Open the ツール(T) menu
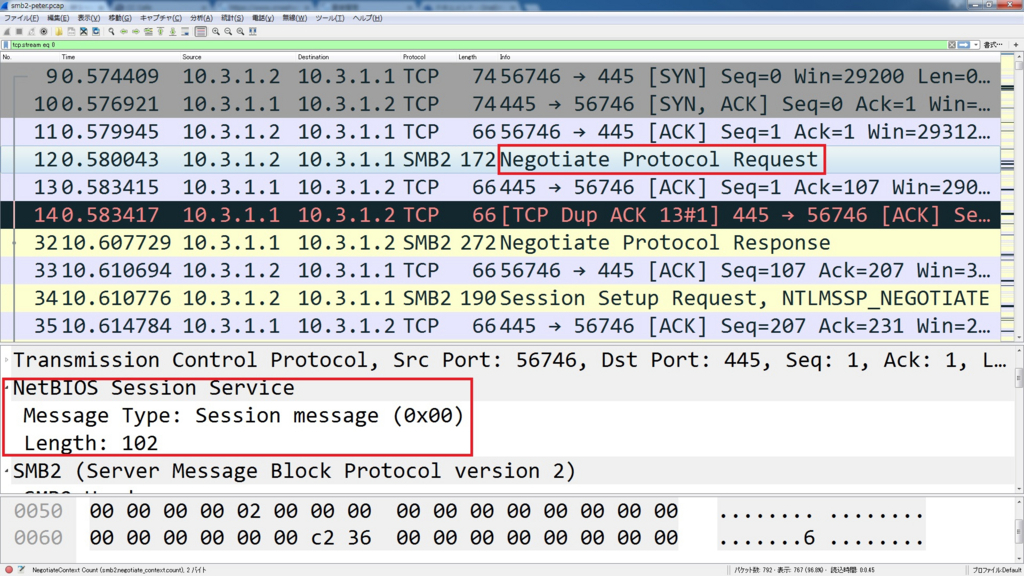 (330, 18)
